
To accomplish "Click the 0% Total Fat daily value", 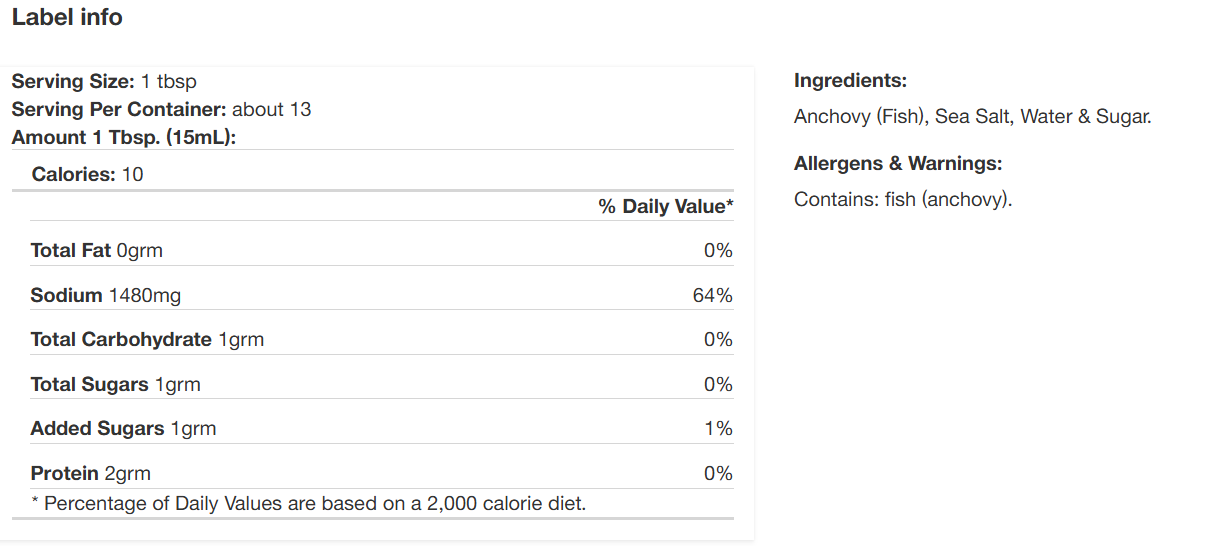I will [x=718, y=250].
